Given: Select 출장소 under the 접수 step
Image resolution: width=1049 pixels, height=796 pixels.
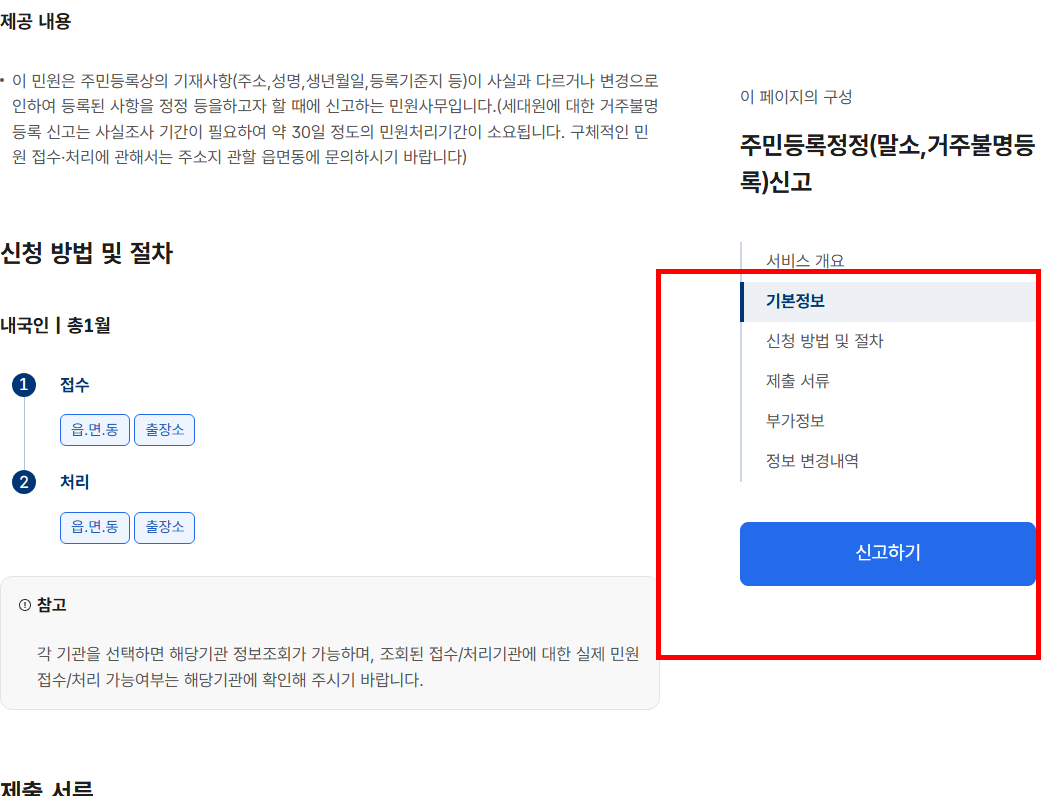Looking at the screenshot, I should pyautogui.click(x=164, y=429).
